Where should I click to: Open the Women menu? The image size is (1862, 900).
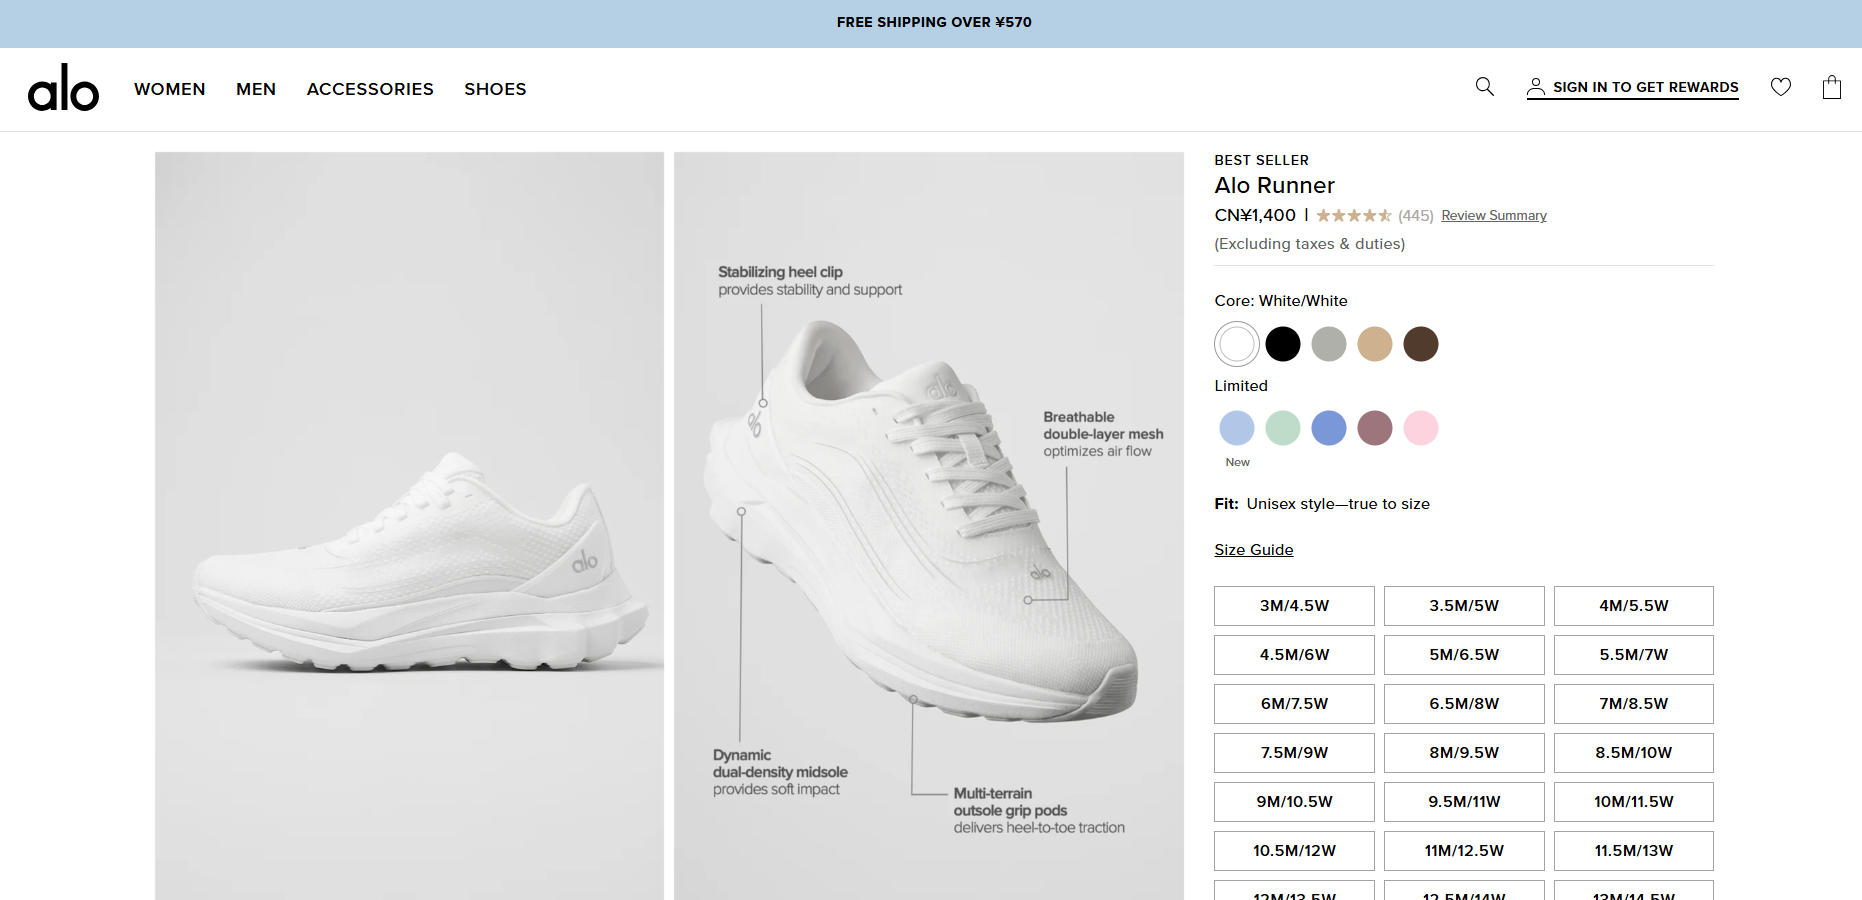click(x=170, y=89)
